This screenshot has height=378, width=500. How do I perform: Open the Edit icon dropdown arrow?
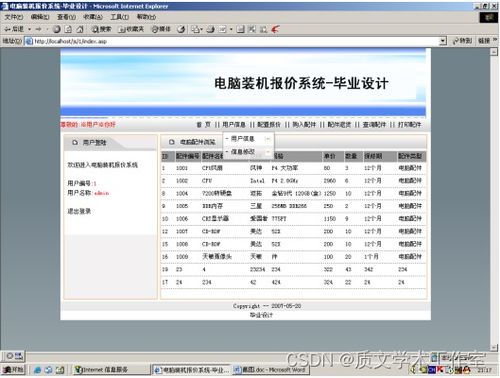coord(231,29)
